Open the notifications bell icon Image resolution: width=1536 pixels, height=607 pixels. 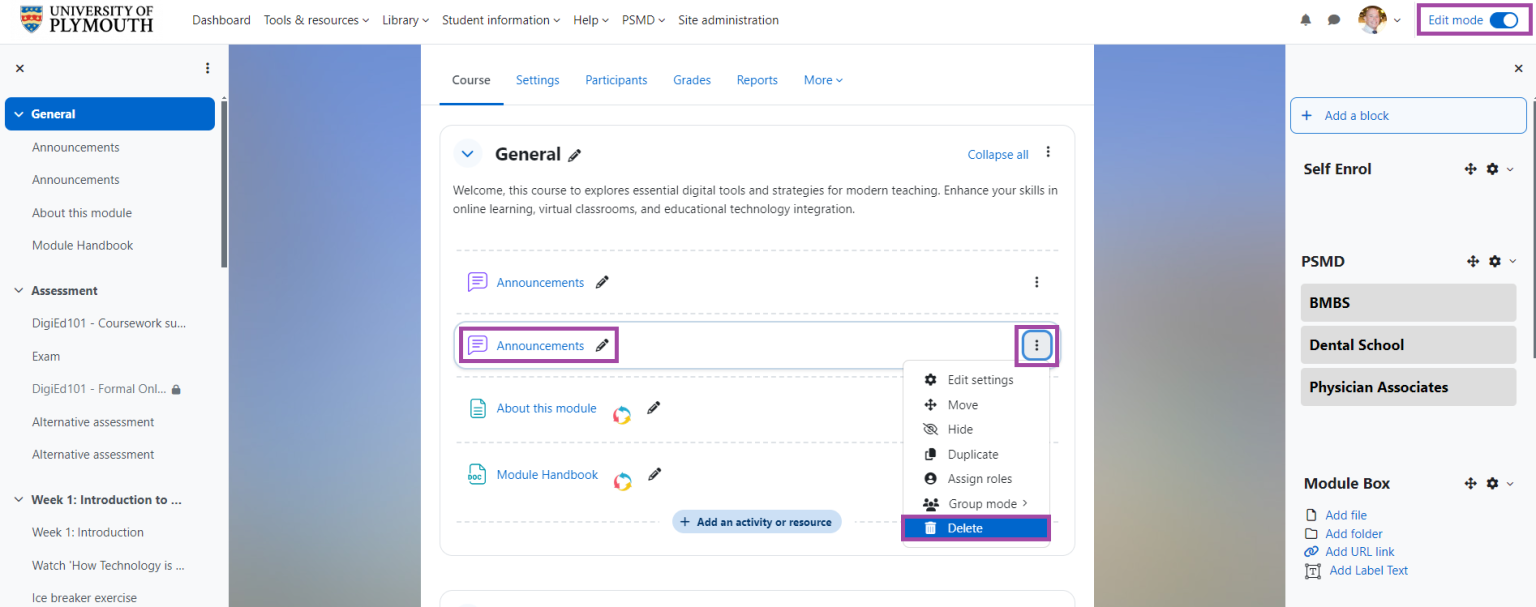(1305, 20)
